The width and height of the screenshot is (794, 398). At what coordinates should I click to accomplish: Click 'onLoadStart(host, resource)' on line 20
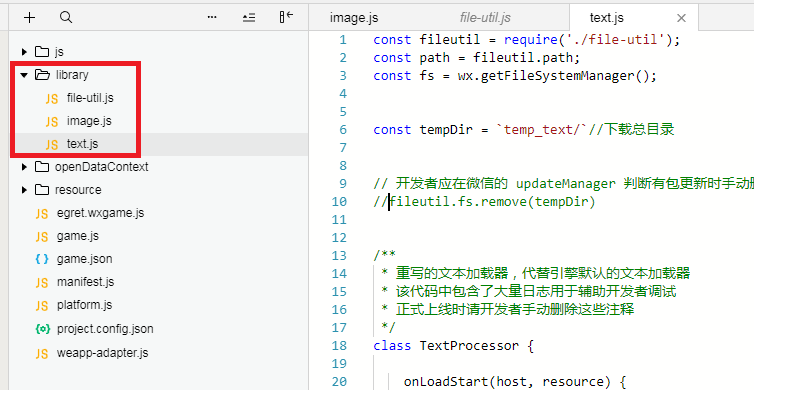507,382
